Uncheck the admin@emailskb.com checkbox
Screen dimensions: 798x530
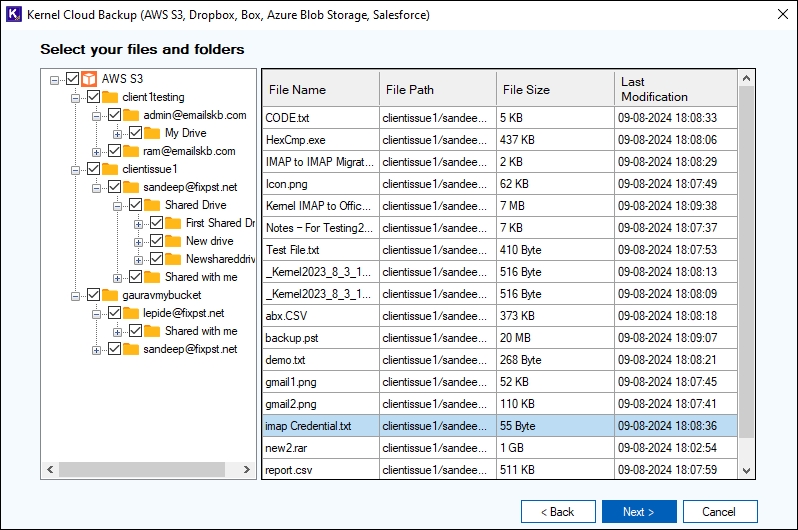click(x=115, y=115)
